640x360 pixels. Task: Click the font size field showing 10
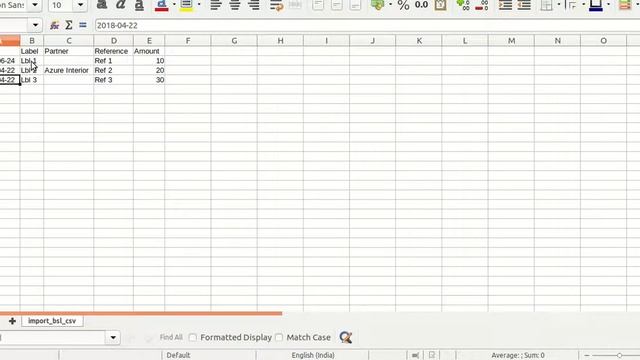pyautogui.click(x=61, y=5)
